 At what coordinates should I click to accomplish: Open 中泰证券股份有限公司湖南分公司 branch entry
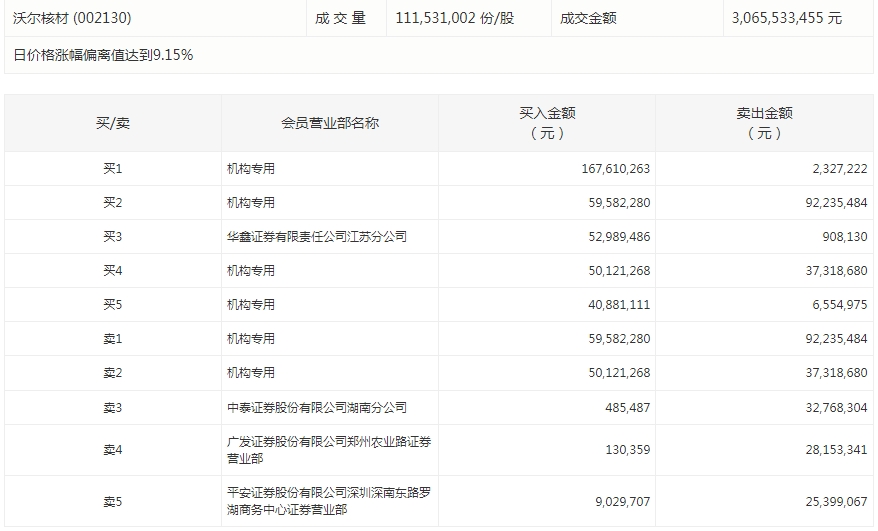point(317,408)
